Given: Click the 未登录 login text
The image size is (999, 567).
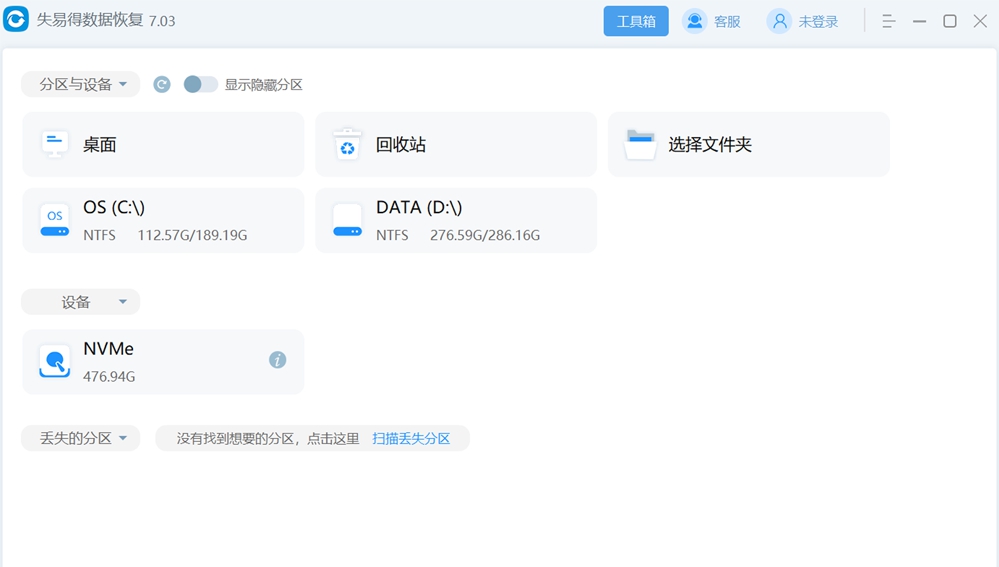Looking at the screenshot, I should pos(818,22).
